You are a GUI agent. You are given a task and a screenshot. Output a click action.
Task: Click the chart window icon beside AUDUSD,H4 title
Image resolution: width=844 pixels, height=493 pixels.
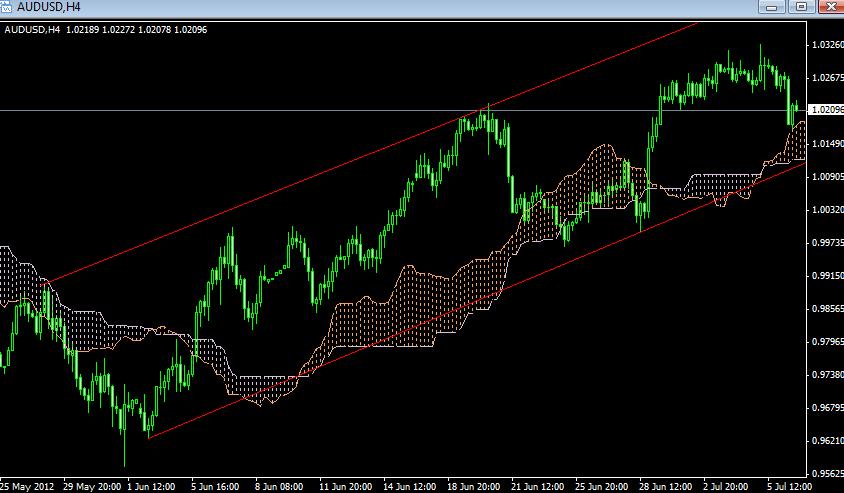coord(6,7)
